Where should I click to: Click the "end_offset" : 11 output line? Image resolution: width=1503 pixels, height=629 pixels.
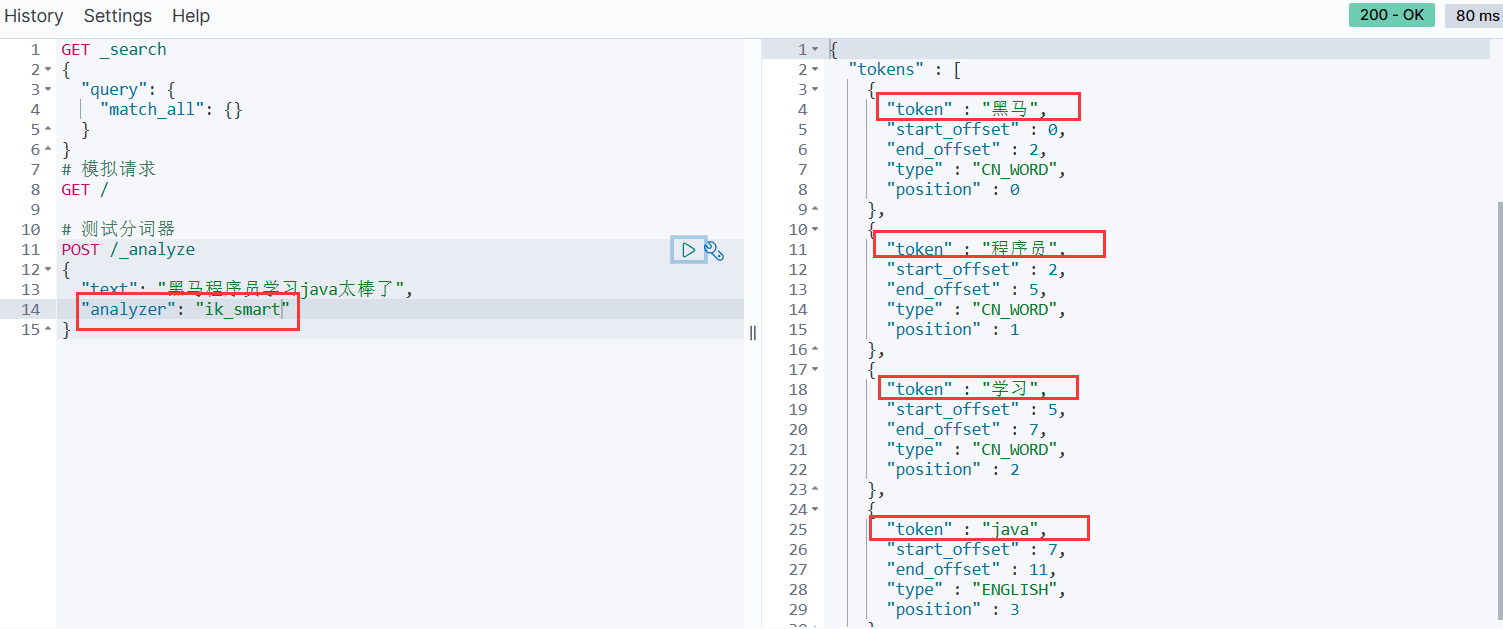tap(971, 570)
